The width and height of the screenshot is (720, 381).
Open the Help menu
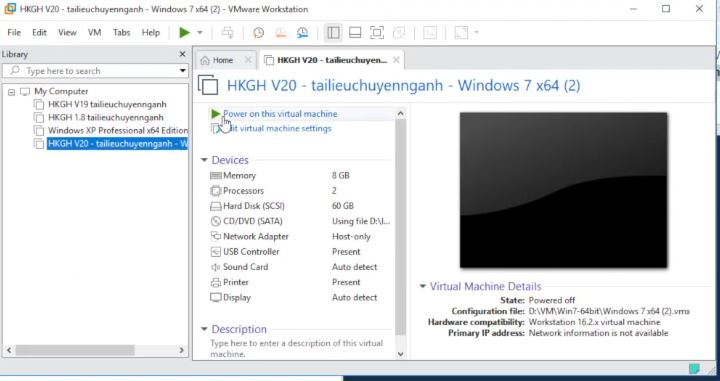point(151,33)
